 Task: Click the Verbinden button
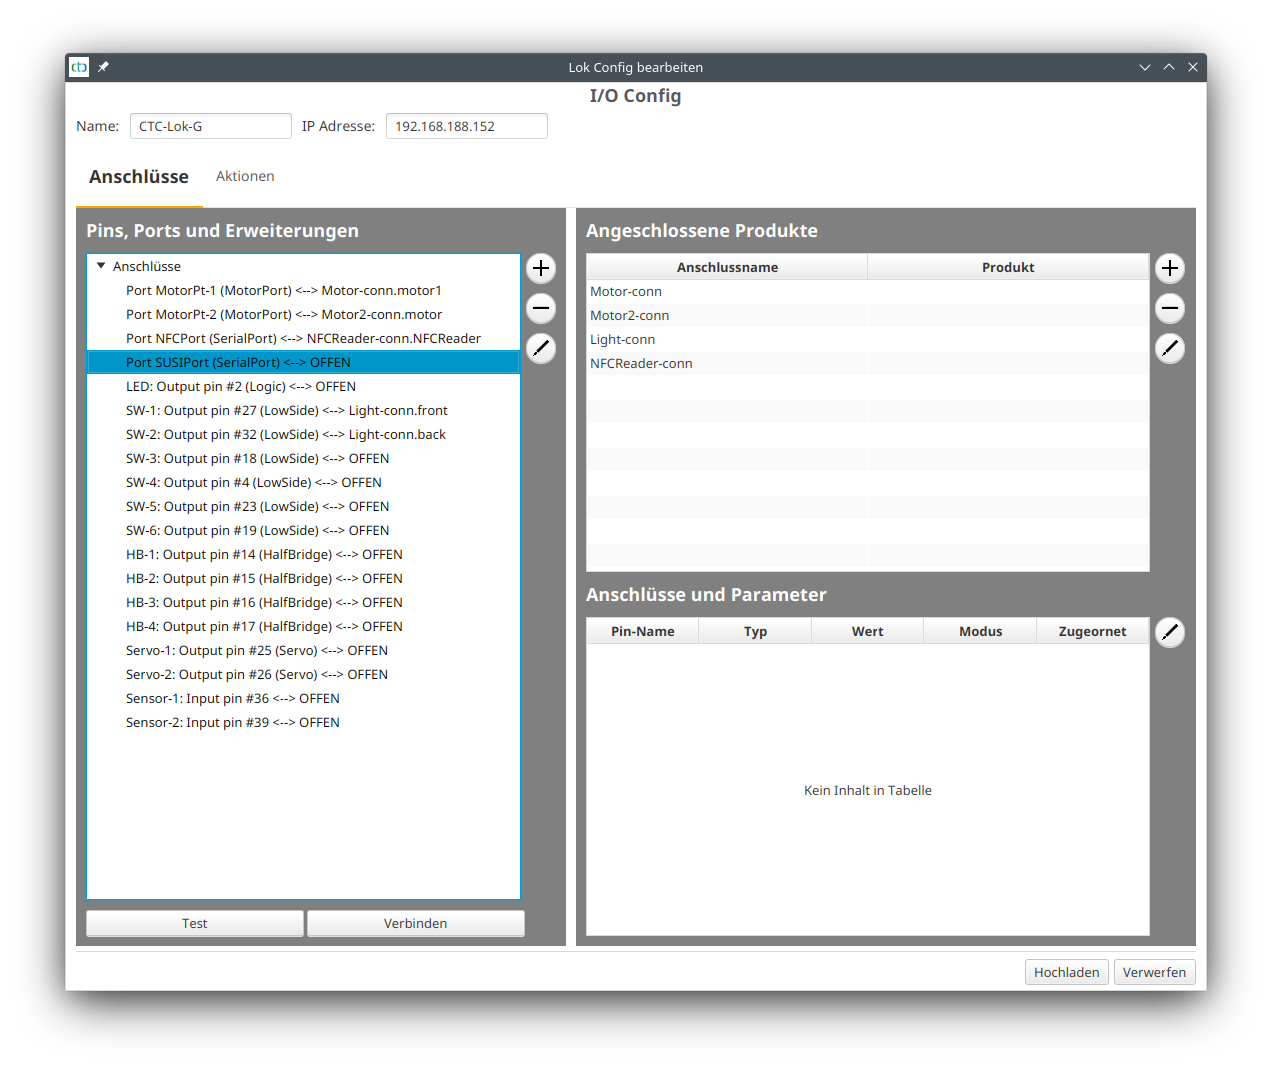tap(415, 923)
